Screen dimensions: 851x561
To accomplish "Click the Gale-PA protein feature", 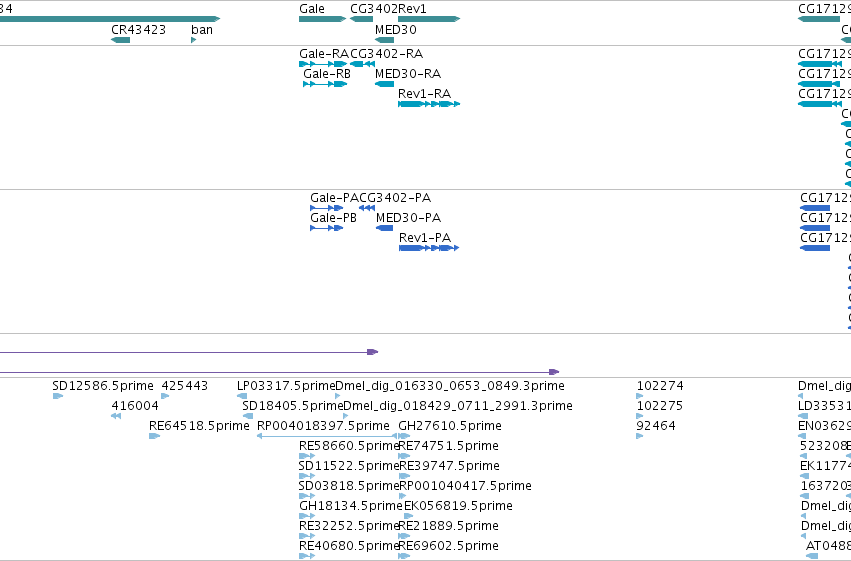I will click(327, 208).
